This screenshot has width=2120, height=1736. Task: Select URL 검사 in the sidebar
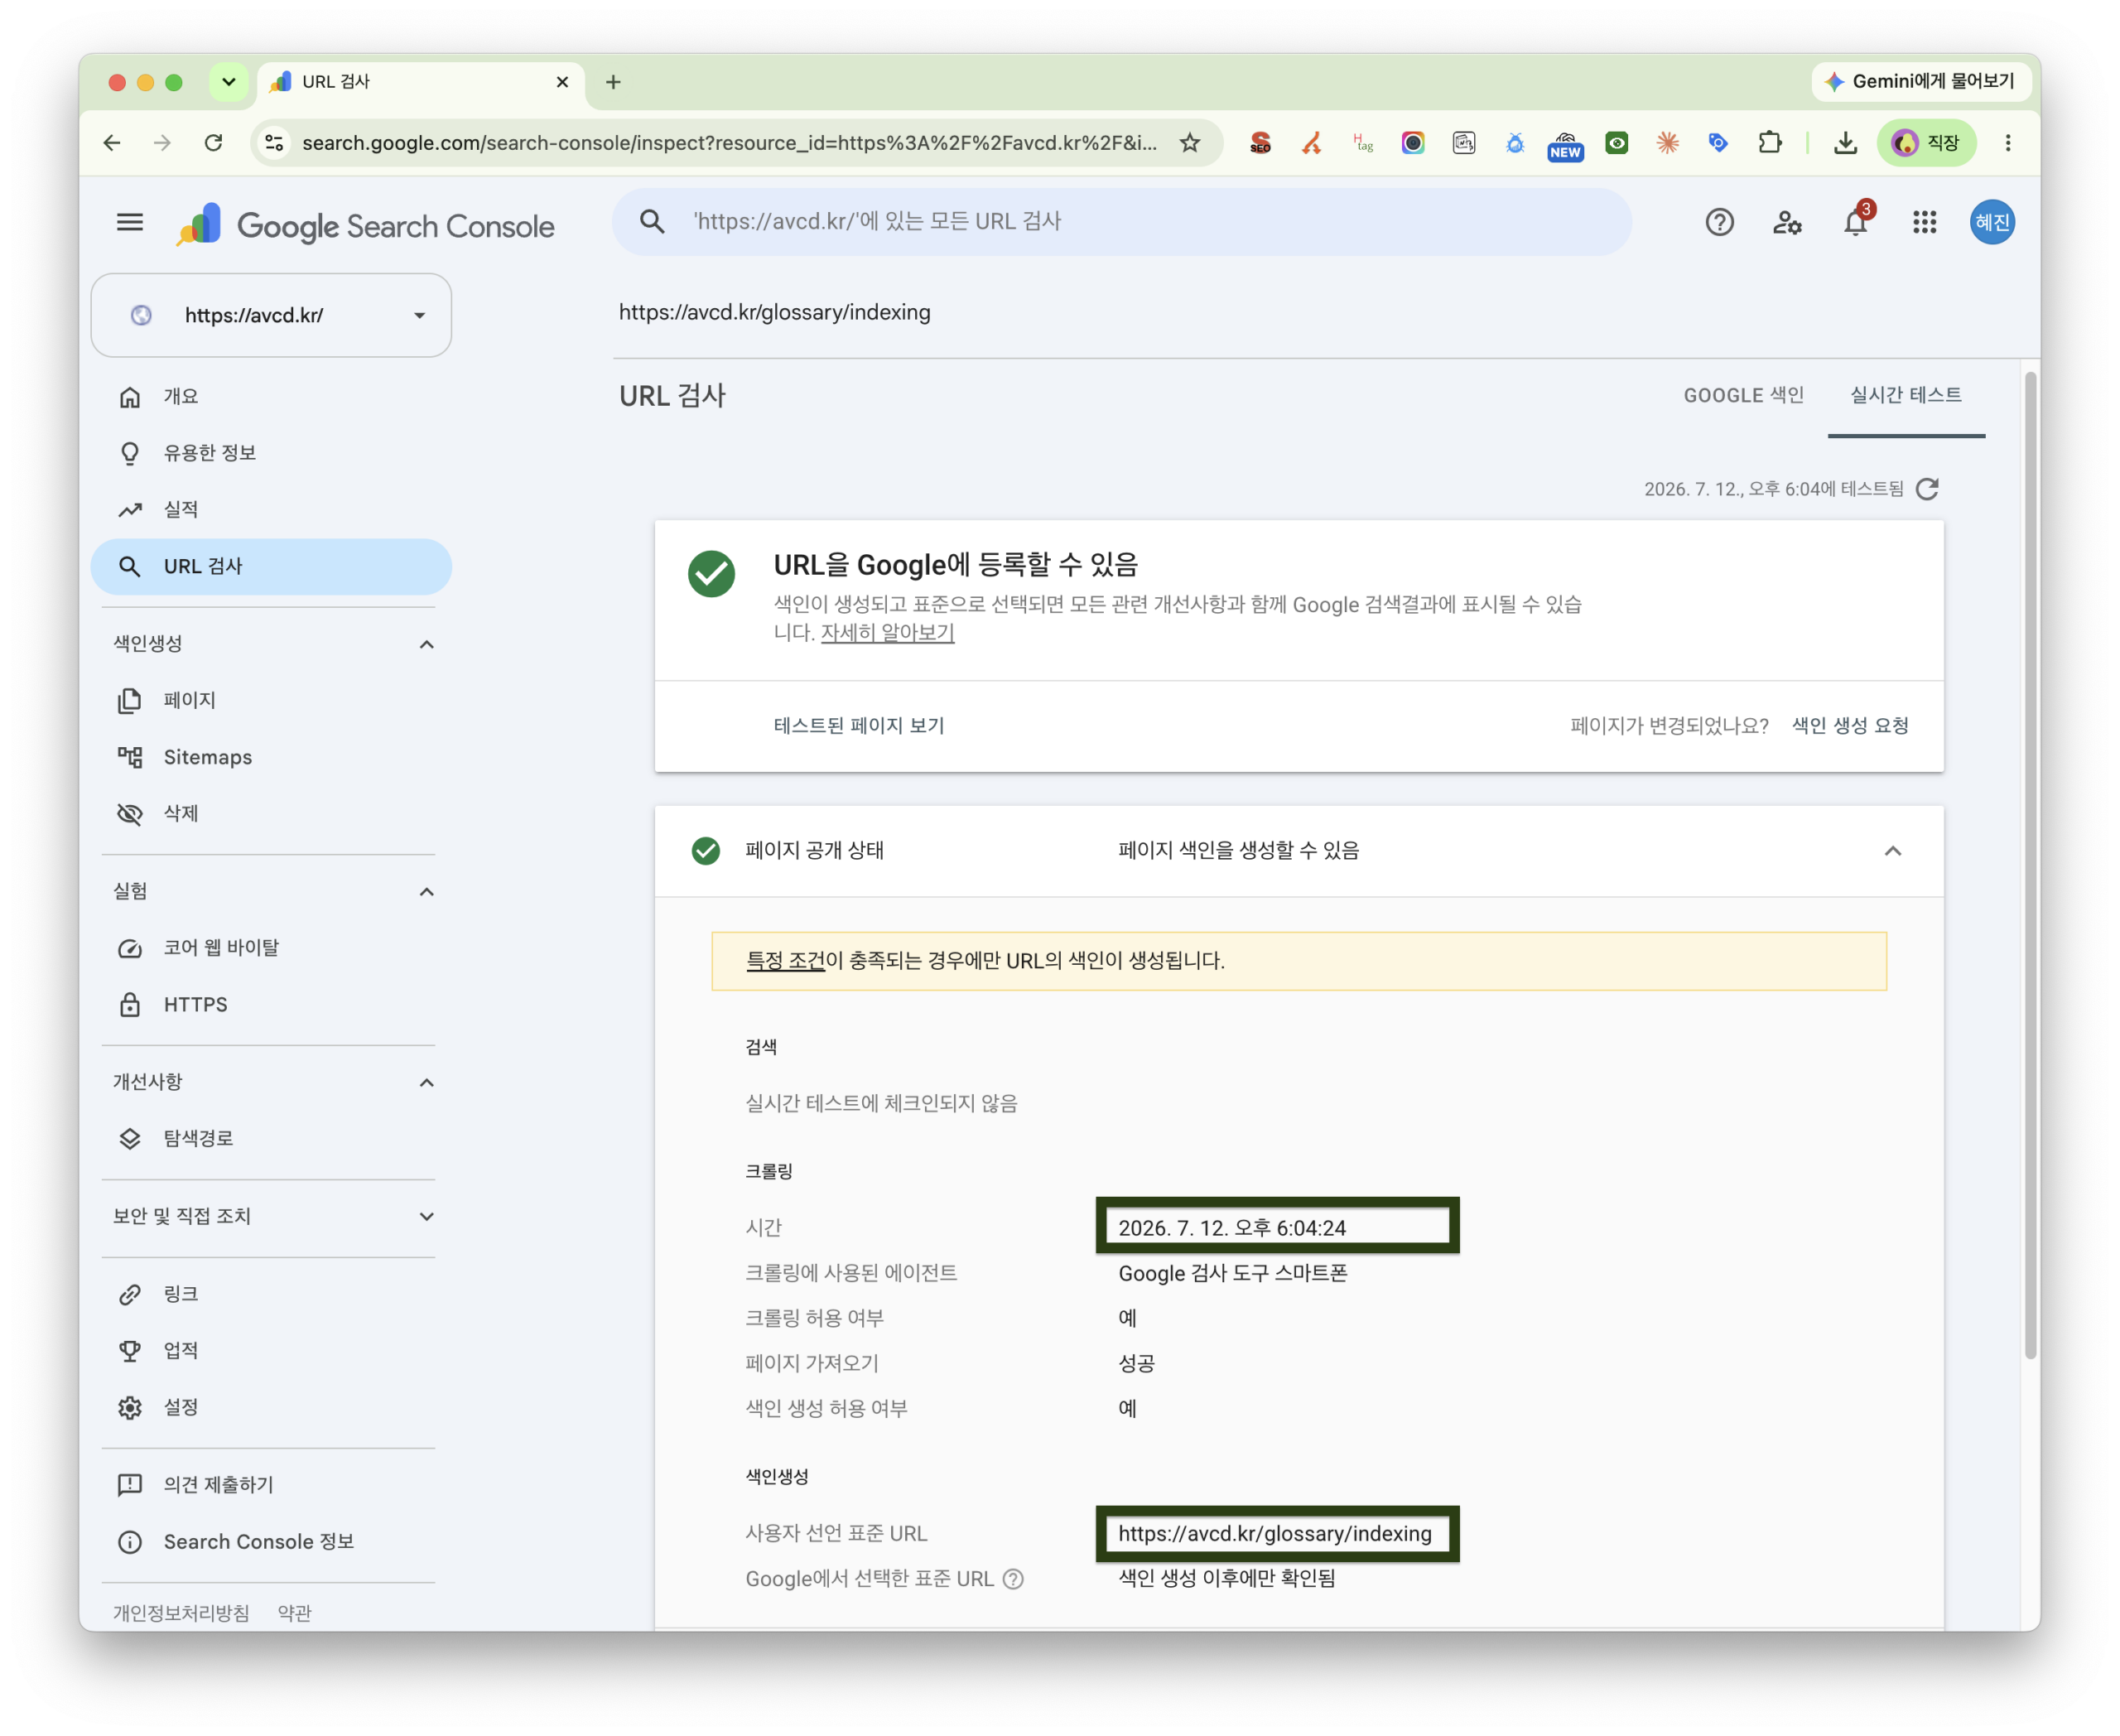pos(271,566)
